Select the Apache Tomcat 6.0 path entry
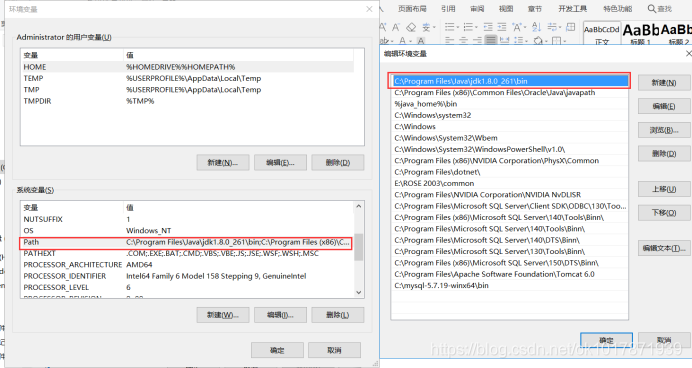 tap(509, 274)
